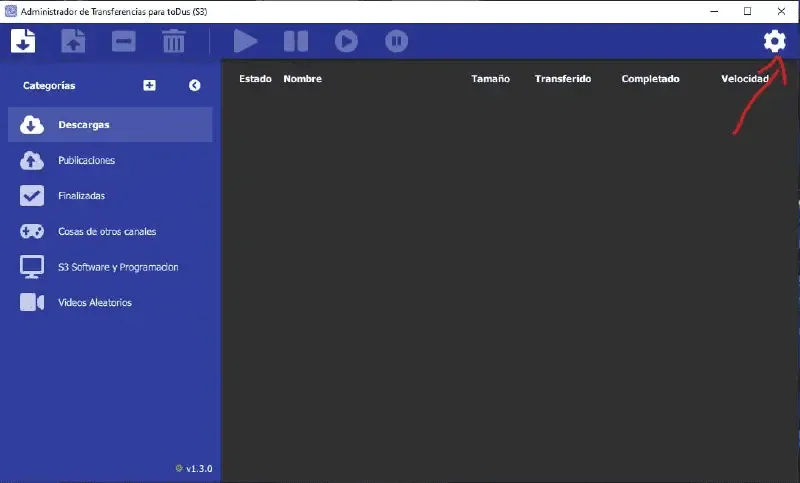Click the remove item minus icon
Image resolution: width=800 pixels, height=483 pixels.
[123, 41]
